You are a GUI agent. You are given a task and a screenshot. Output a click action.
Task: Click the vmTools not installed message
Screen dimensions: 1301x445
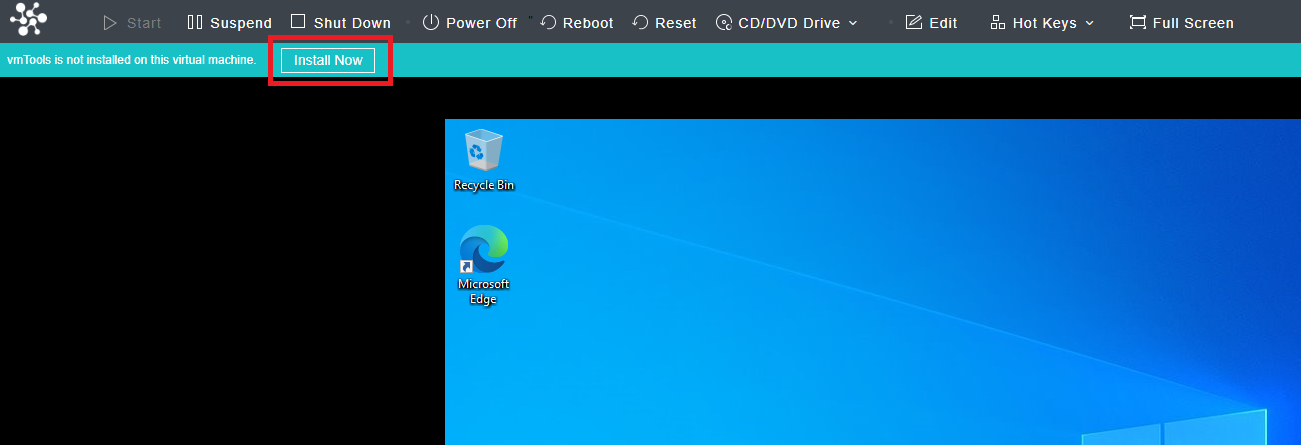pos(131,60)
